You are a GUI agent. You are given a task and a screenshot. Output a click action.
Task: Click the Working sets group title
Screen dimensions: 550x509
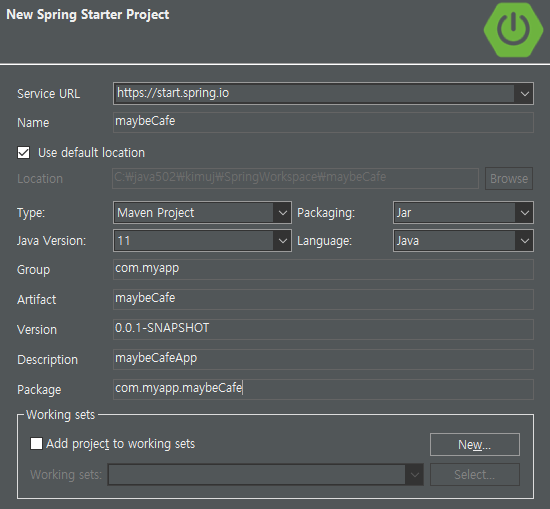pyautogui.click(x=60, y=415)
